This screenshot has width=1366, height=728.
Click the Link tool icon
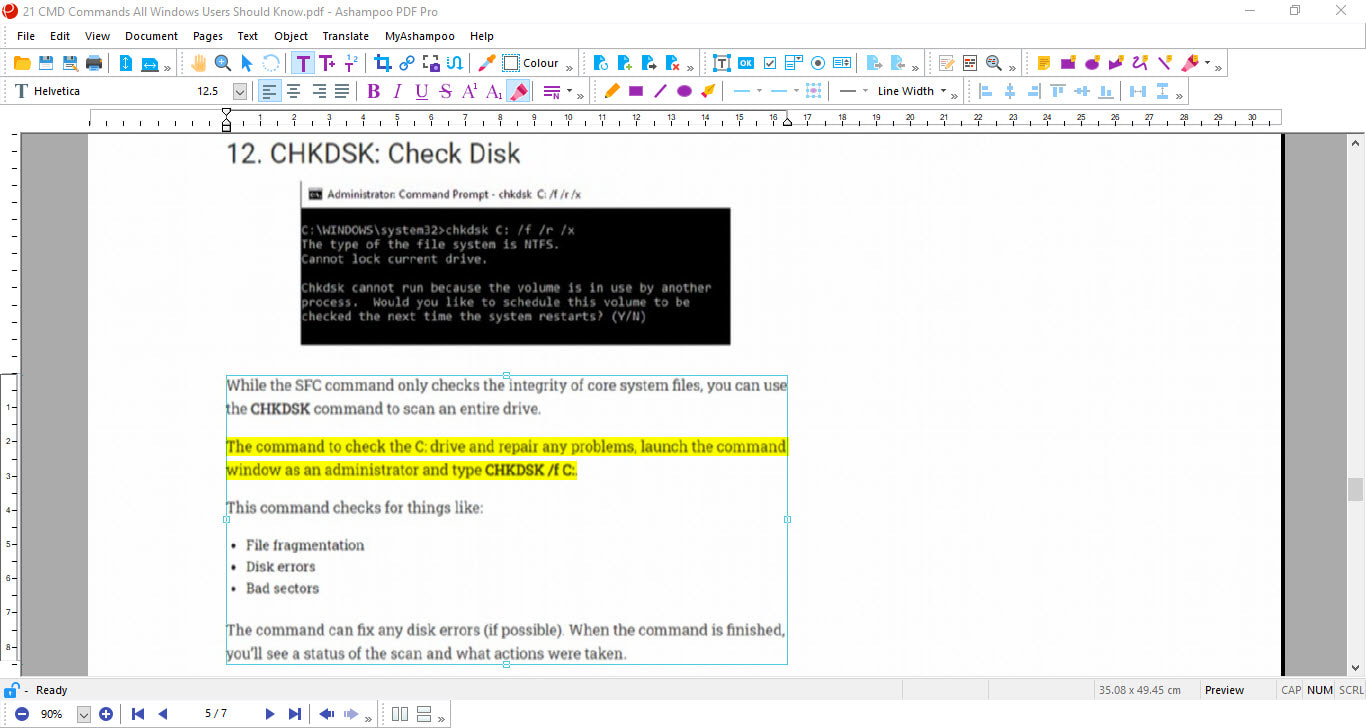[x=406, y=63]
